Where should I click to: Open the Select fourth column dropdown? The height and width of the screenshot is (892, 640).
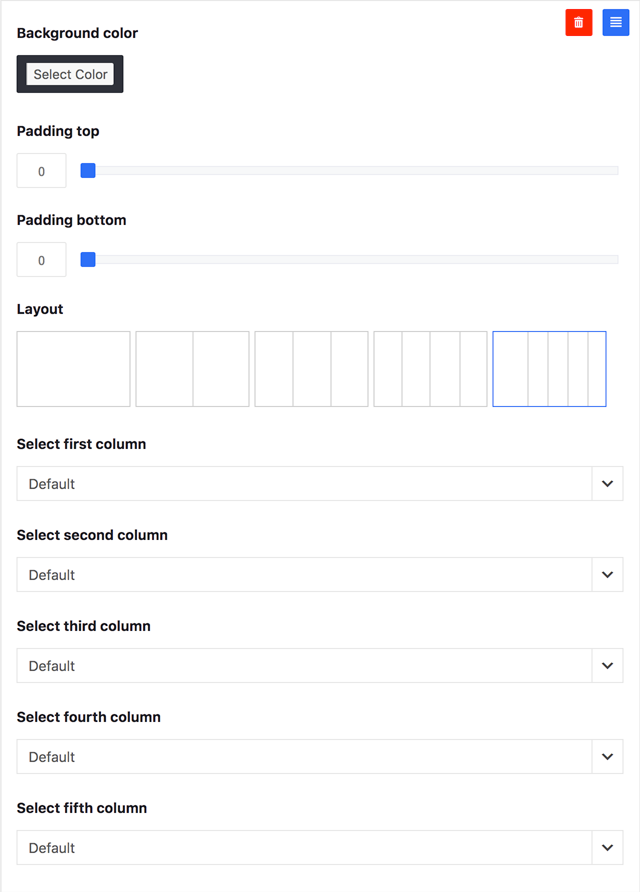point(320,757)
